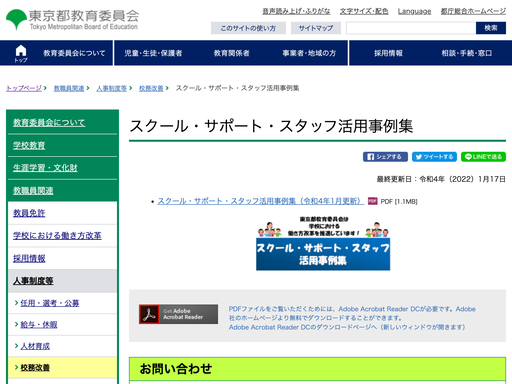Open 教育委員会について in the navigation bar
The image size is (512, 384).
click(x=74, y=53)
